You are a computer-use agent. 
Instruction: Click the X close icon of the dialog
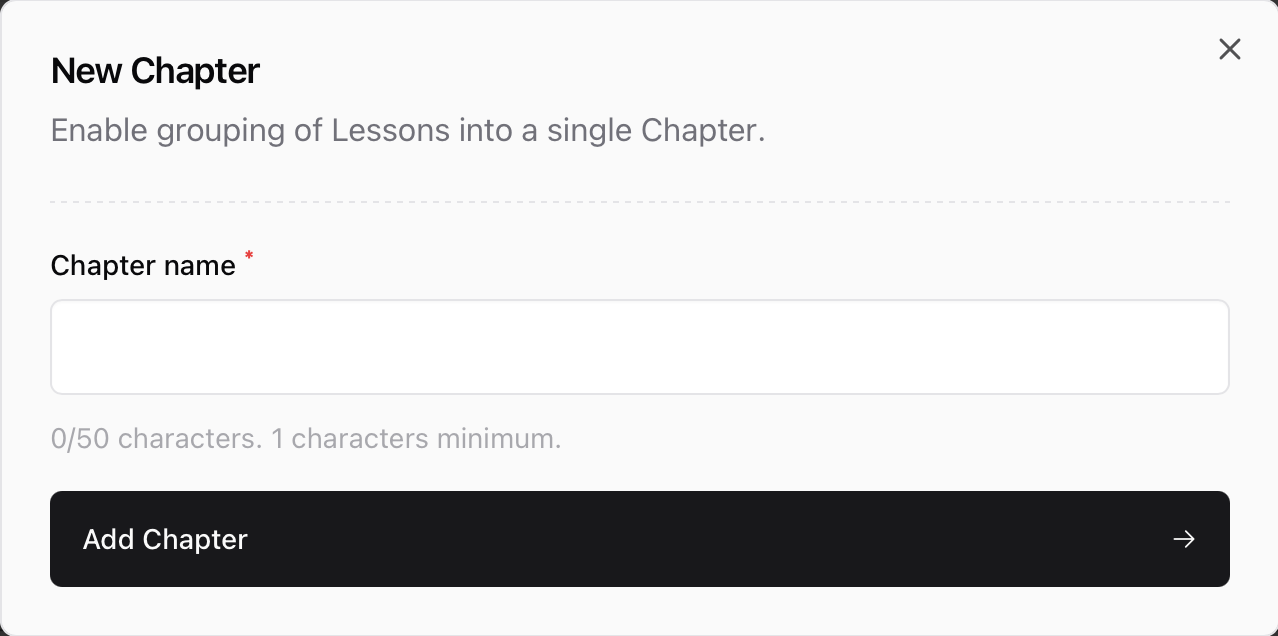(1229, 48)
